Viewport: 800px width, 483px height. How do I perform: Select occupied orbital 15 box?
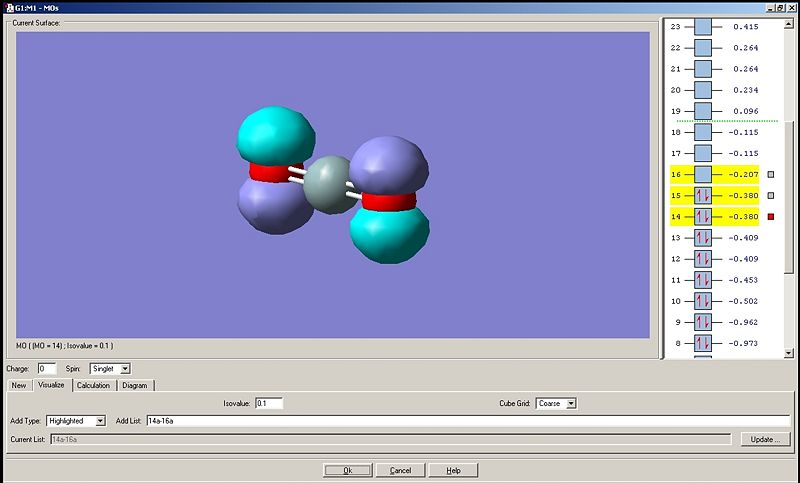click(703, 196)
